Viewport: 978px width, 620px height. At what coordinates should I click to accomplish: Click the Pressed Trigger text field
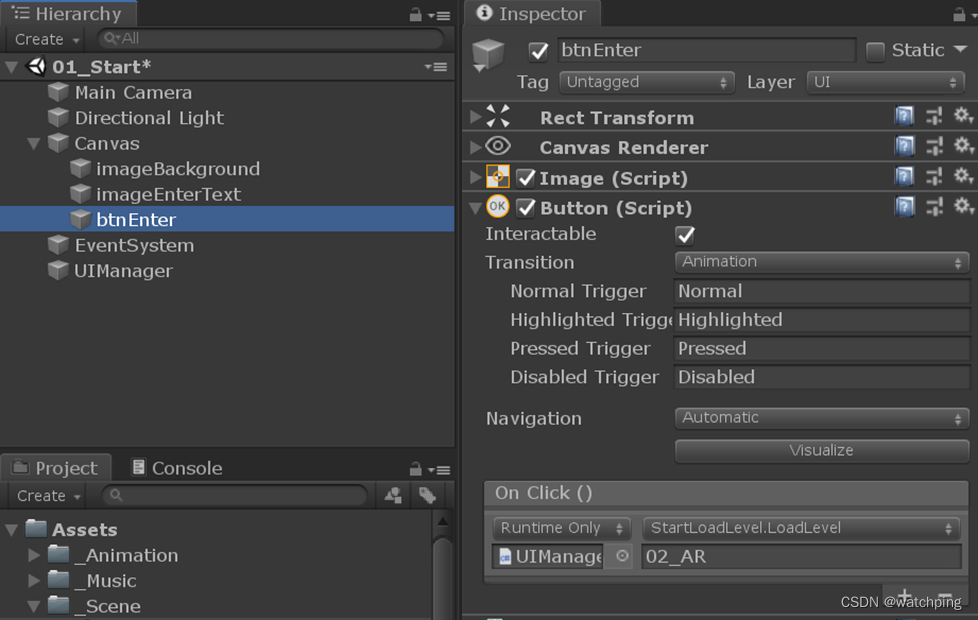coord(822,349)
